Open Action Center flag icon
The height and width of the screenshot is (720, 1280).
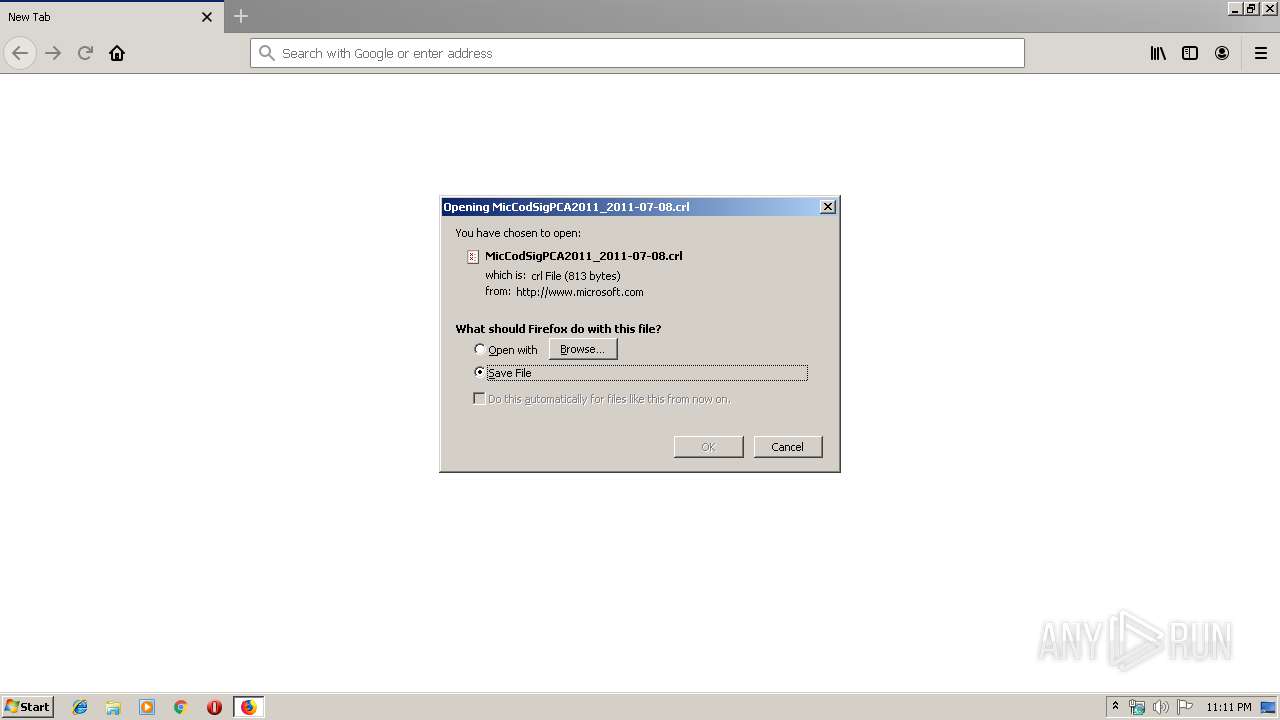point(1185,707)
